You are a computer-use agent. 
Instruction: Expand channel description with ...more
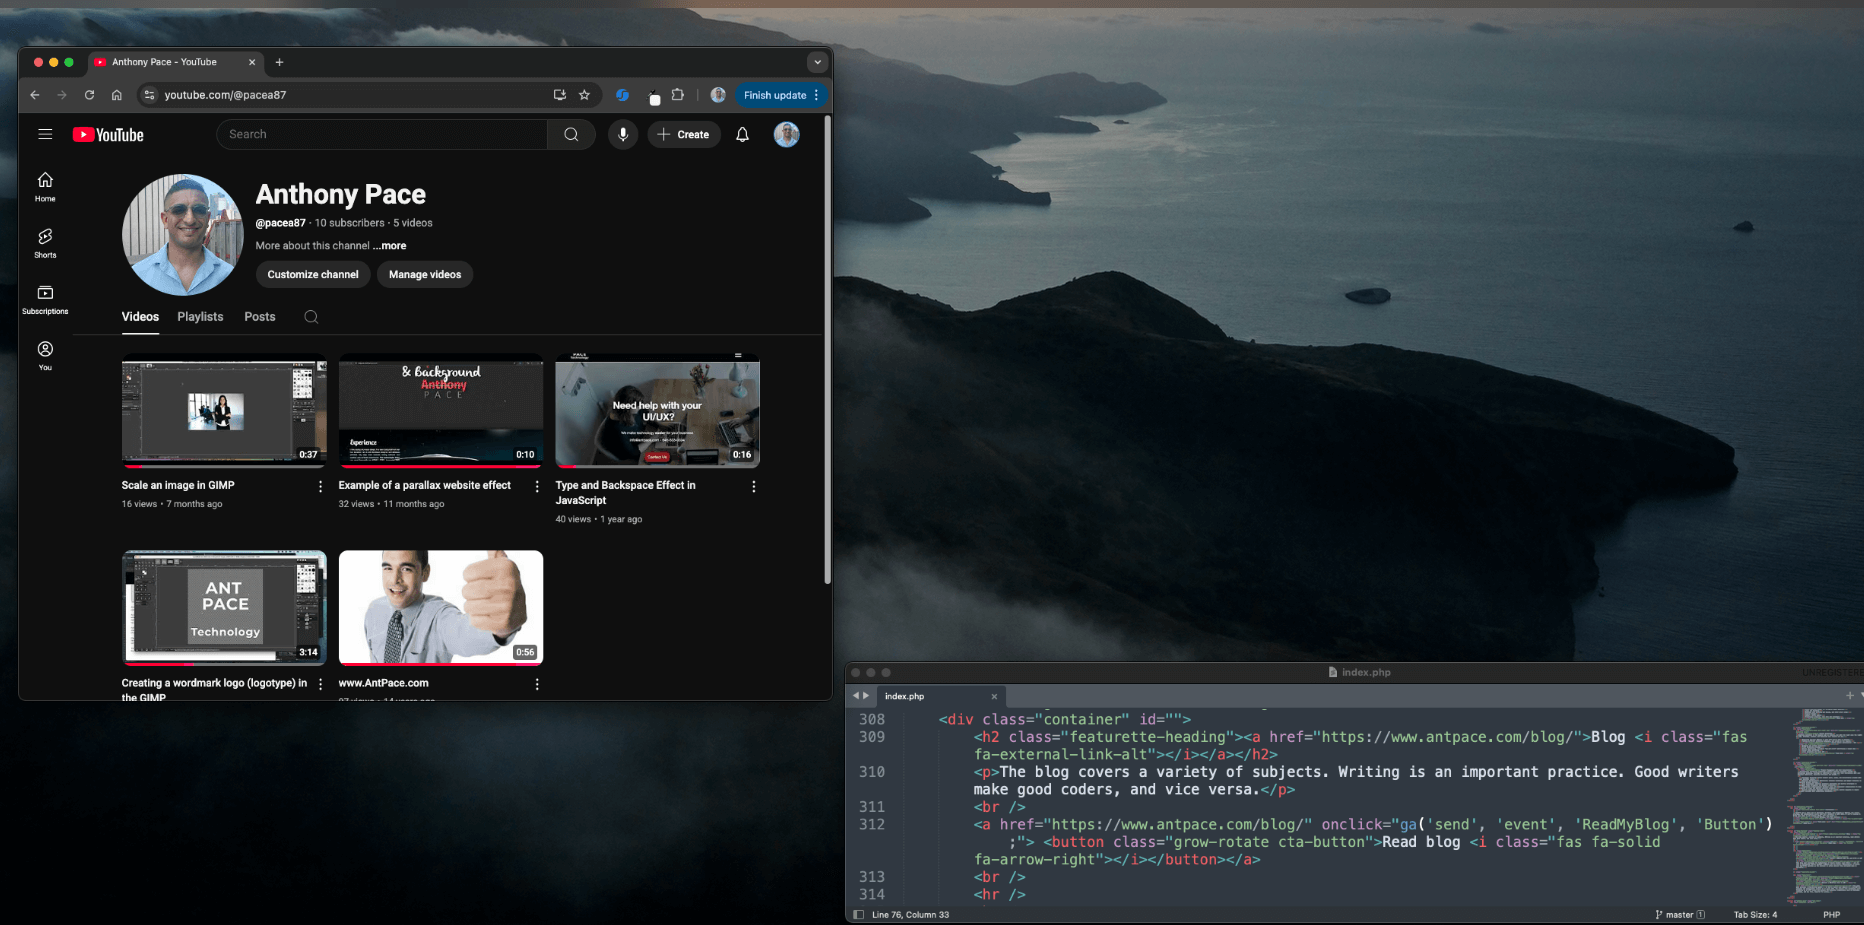coord(390,246)
